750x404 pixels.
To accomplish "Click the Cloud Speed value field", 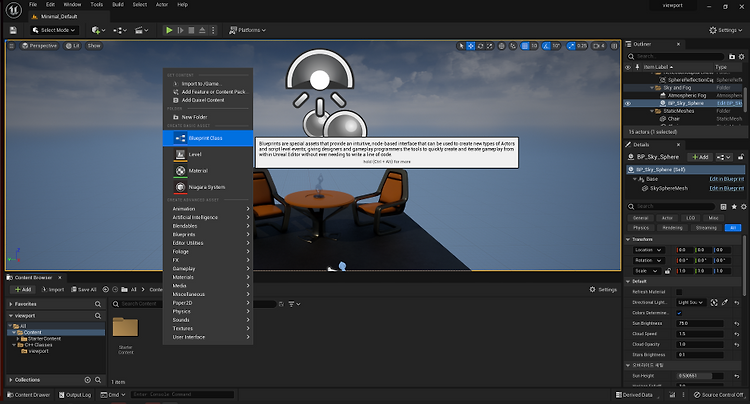I will (700, 334).
